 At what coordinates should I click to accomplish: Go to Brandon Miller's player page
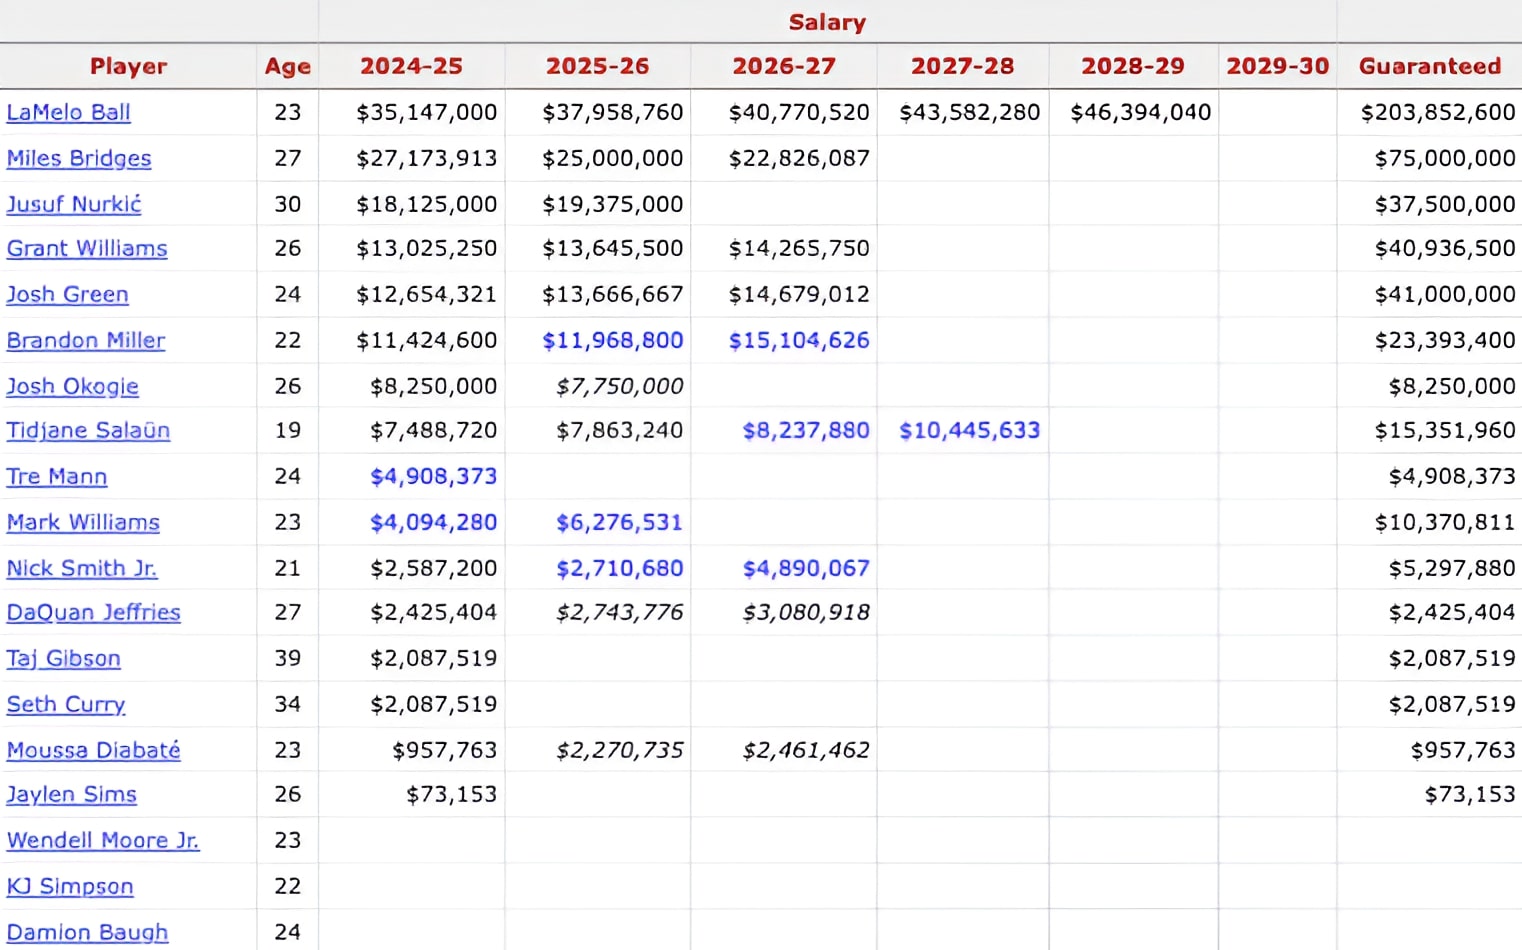coord(86,340)
